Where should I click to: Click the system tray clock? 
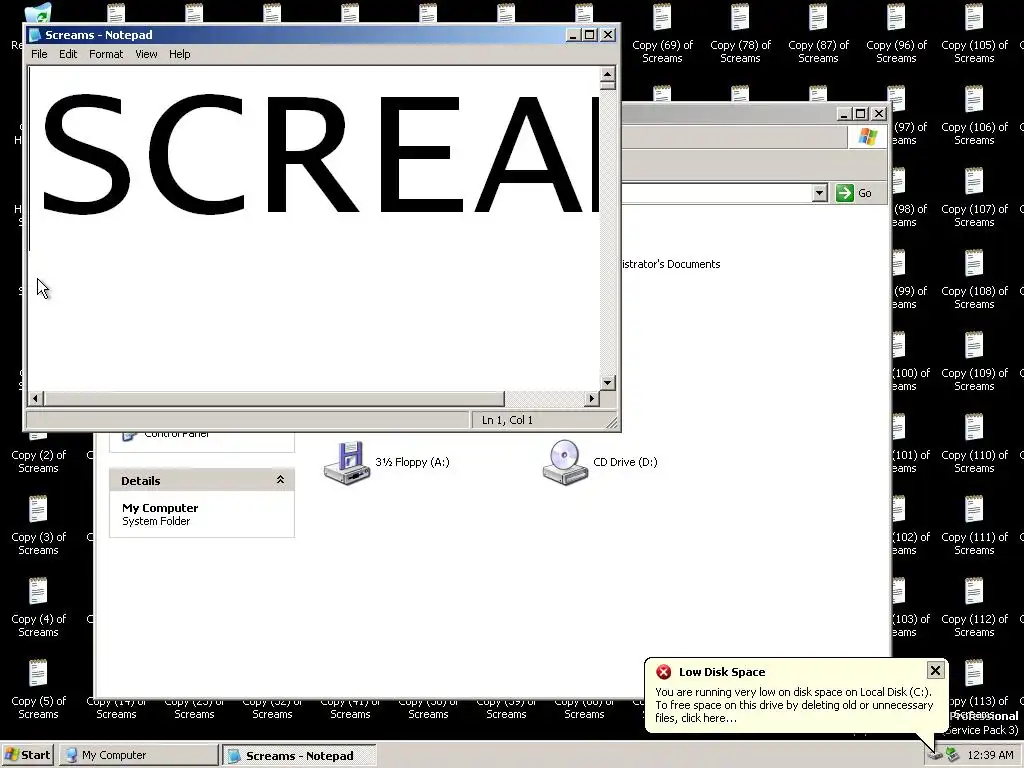(991, 755)
